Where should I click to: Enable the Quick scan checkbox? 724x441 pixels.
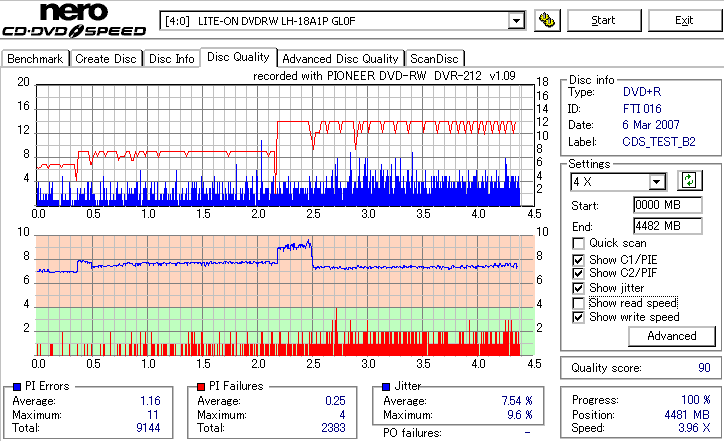(x=578, y=243)
